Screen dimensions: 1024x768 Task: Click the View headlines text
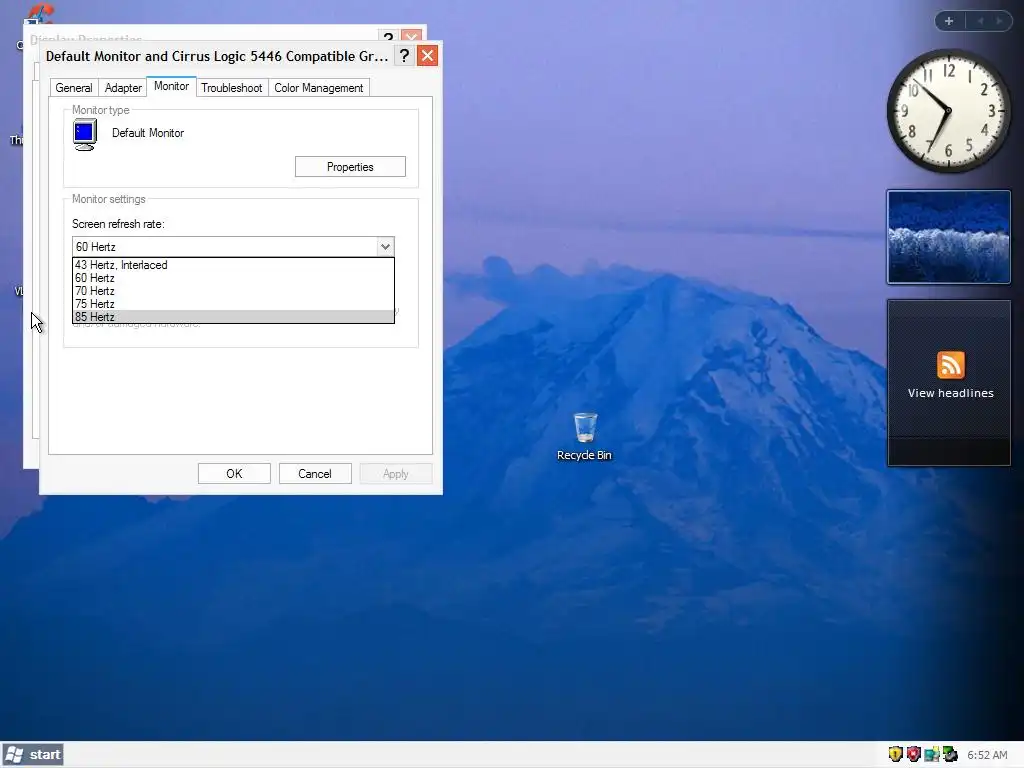tap(950, 393)
